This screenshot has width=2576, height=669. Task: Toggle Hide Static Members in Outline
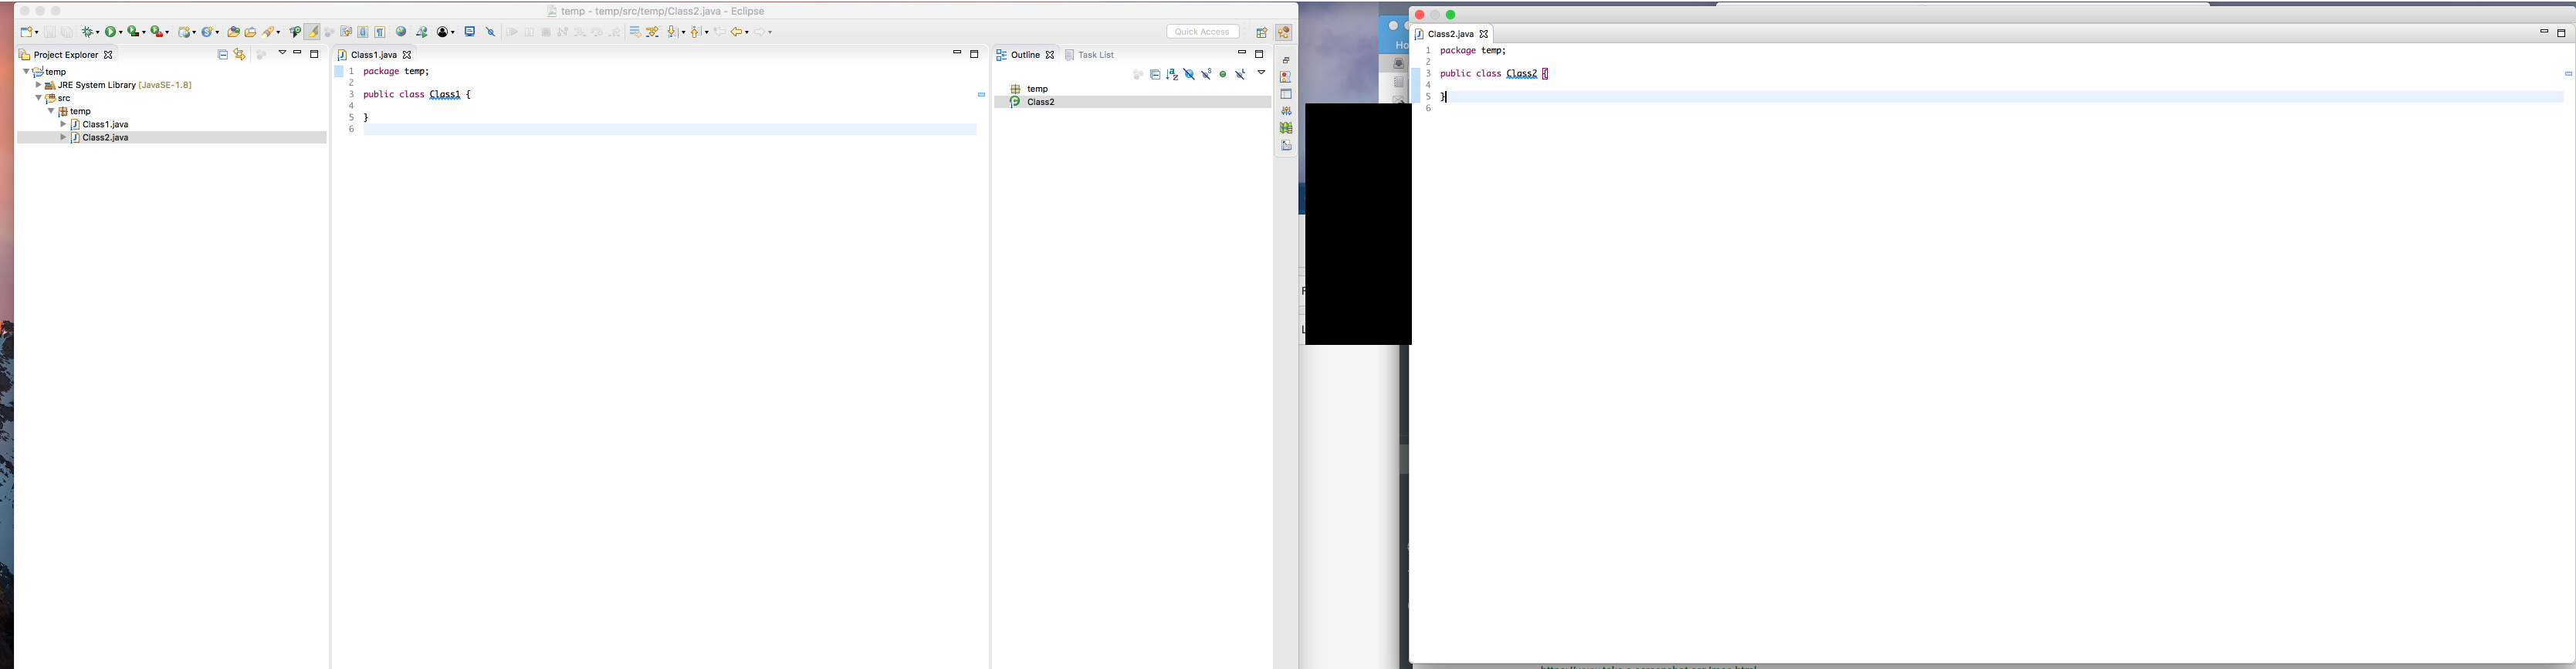(1206, 74)
